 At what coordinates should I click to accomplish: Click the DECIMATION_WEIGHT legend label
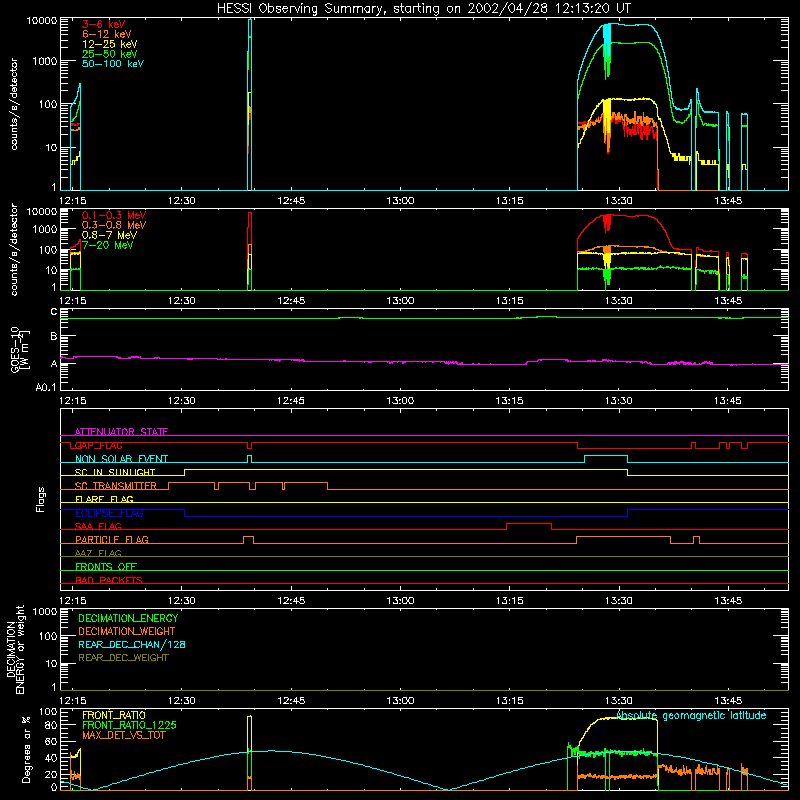[127, 631]
